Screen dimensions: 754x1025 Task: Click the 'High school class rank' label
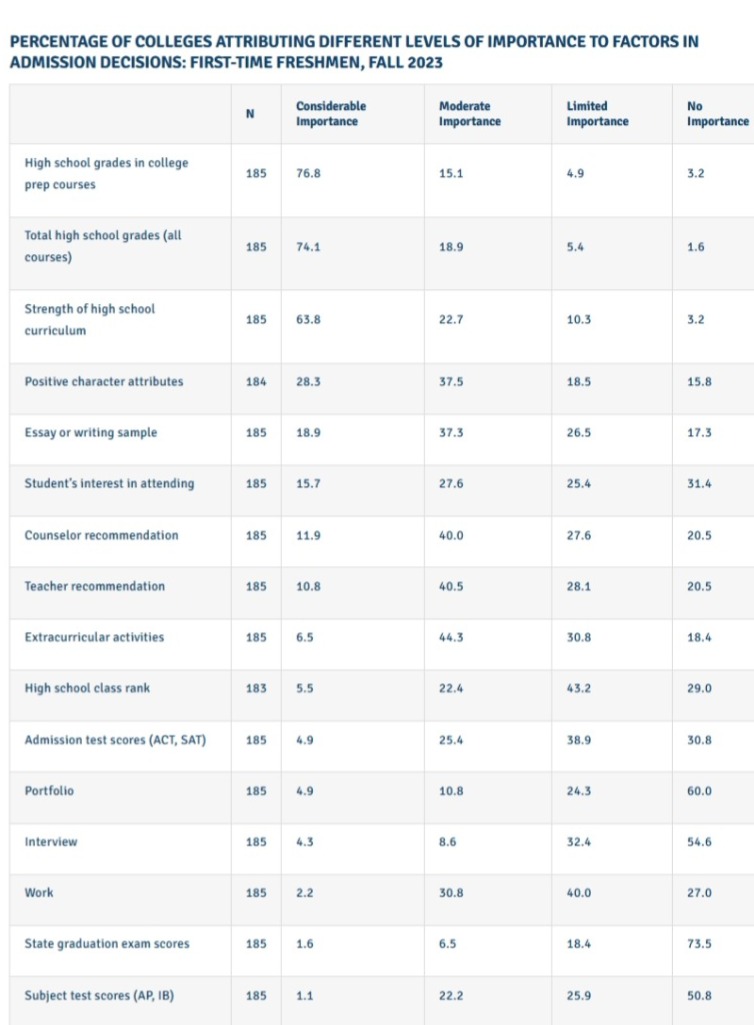[87, 689]
